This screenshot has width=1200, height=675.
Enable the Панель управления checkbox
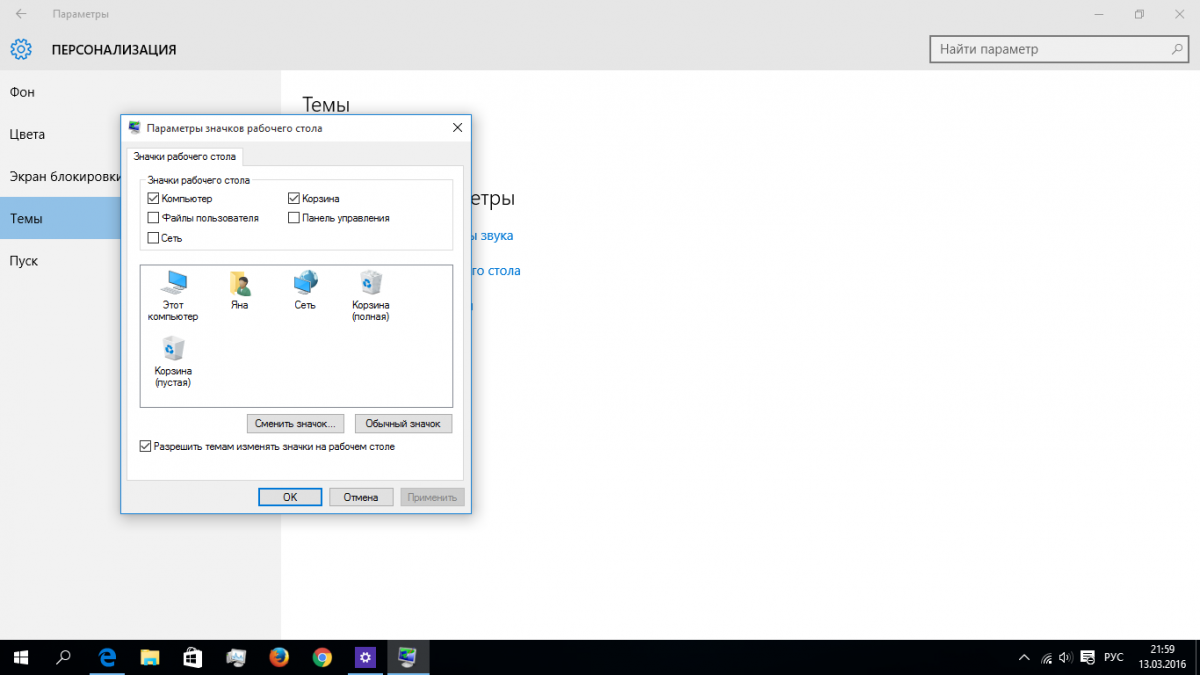(x=294, y=218)
